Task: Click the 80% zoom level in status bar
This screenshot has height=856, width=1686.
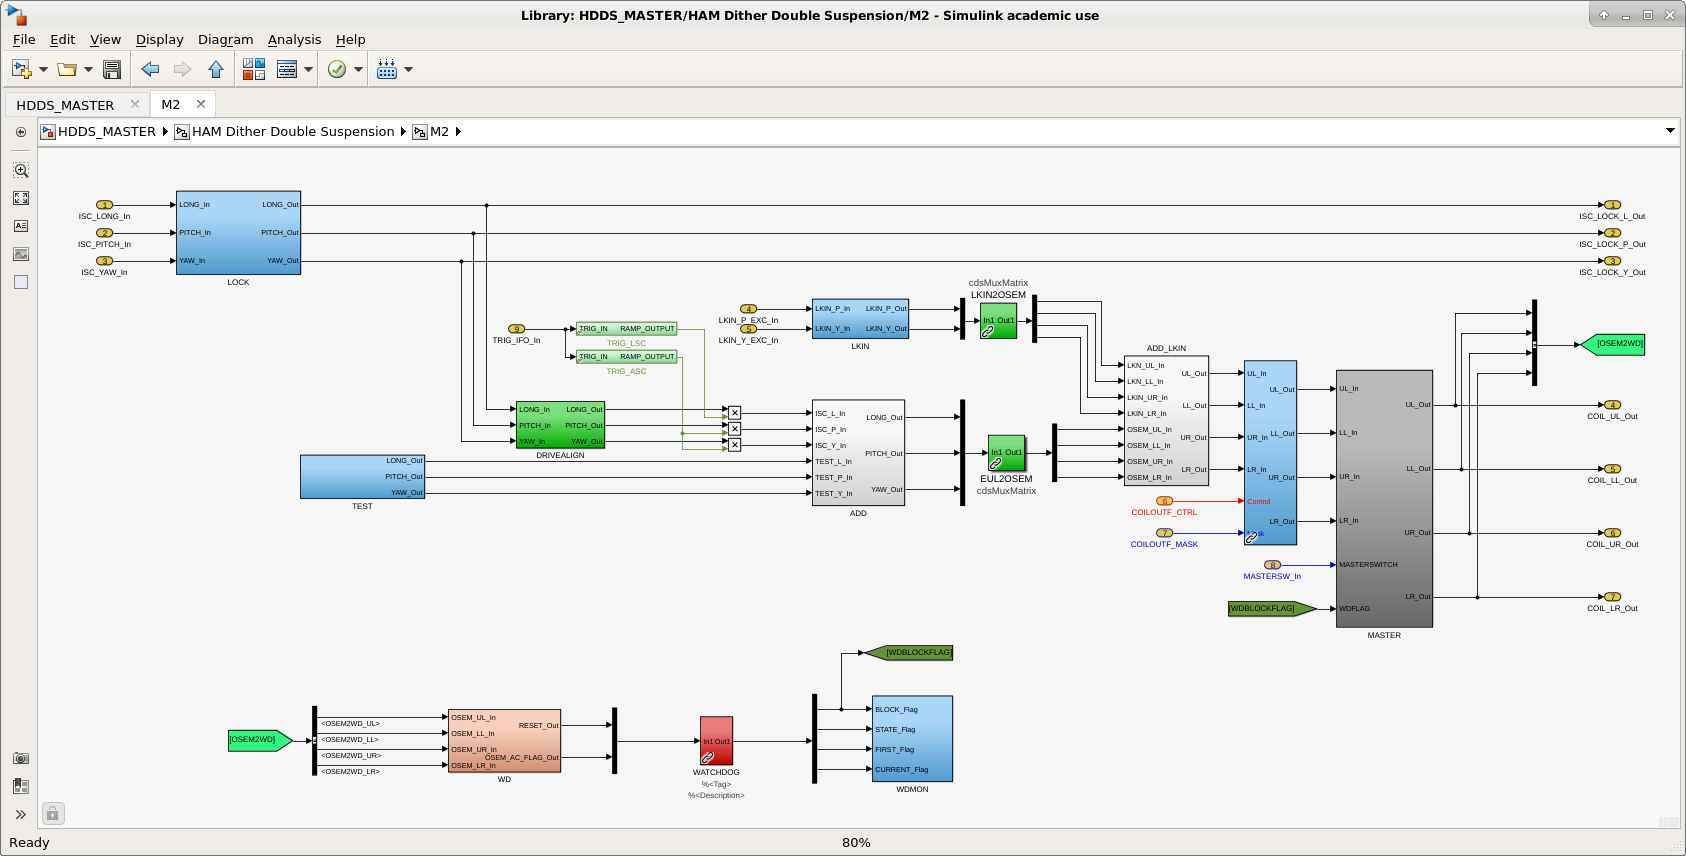Action: [x=856, y=843]
